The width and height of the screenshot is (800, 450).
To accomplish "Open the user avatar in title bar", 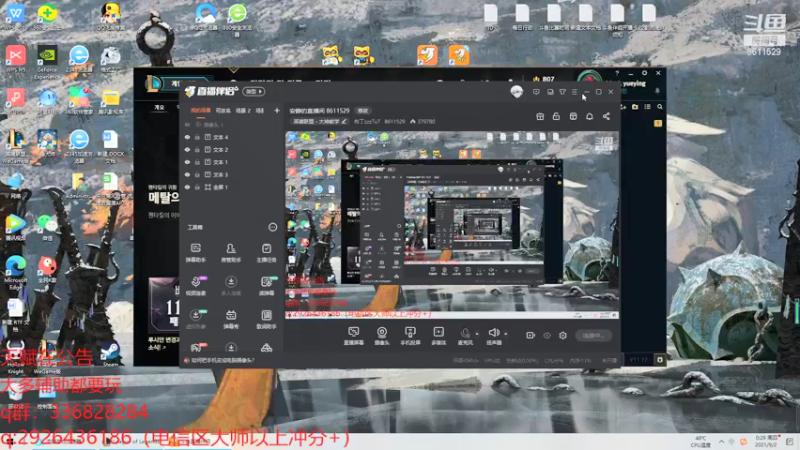I will 516,92.
